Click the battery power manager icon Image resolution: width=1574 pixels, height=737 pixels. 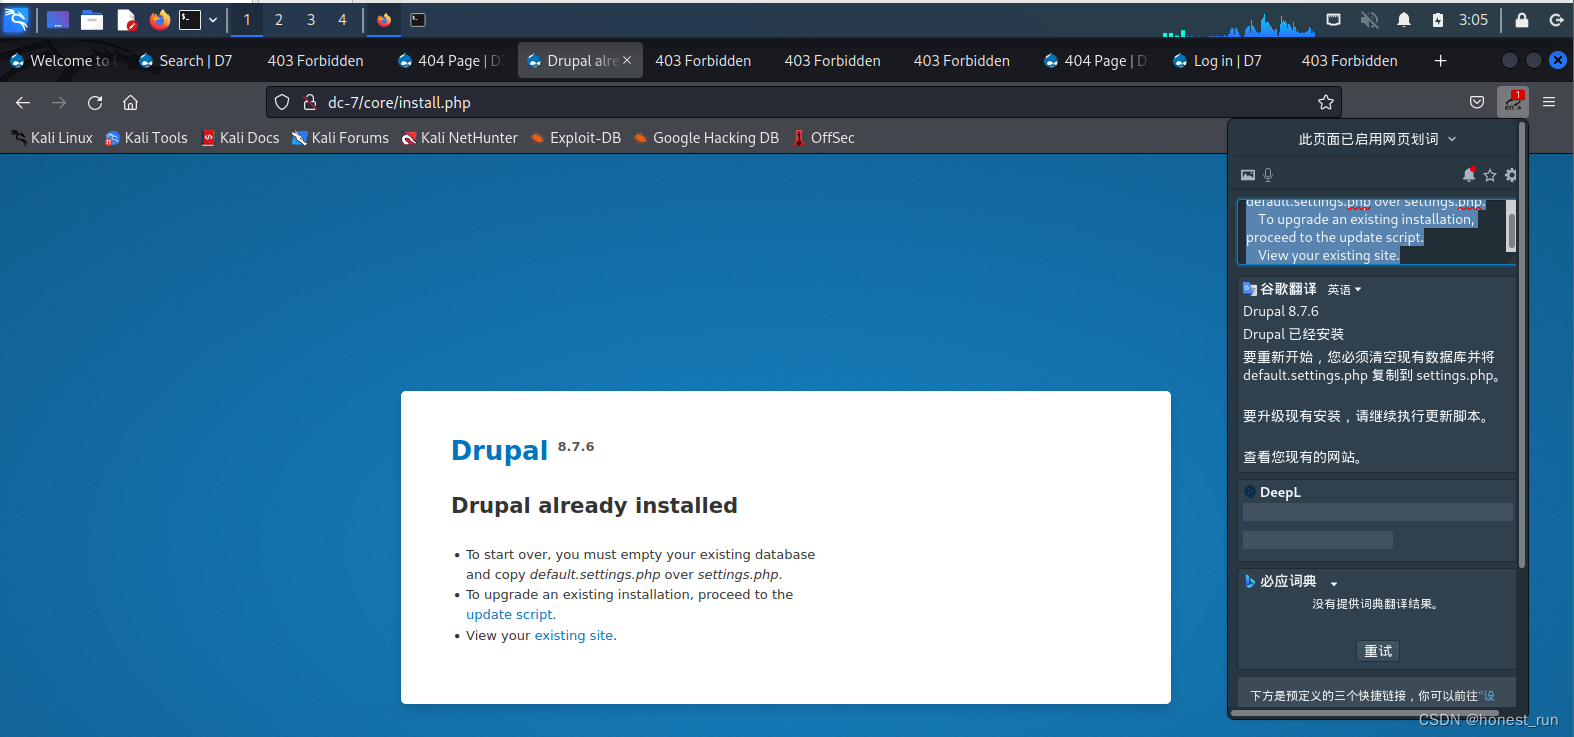click(1438, 19)
